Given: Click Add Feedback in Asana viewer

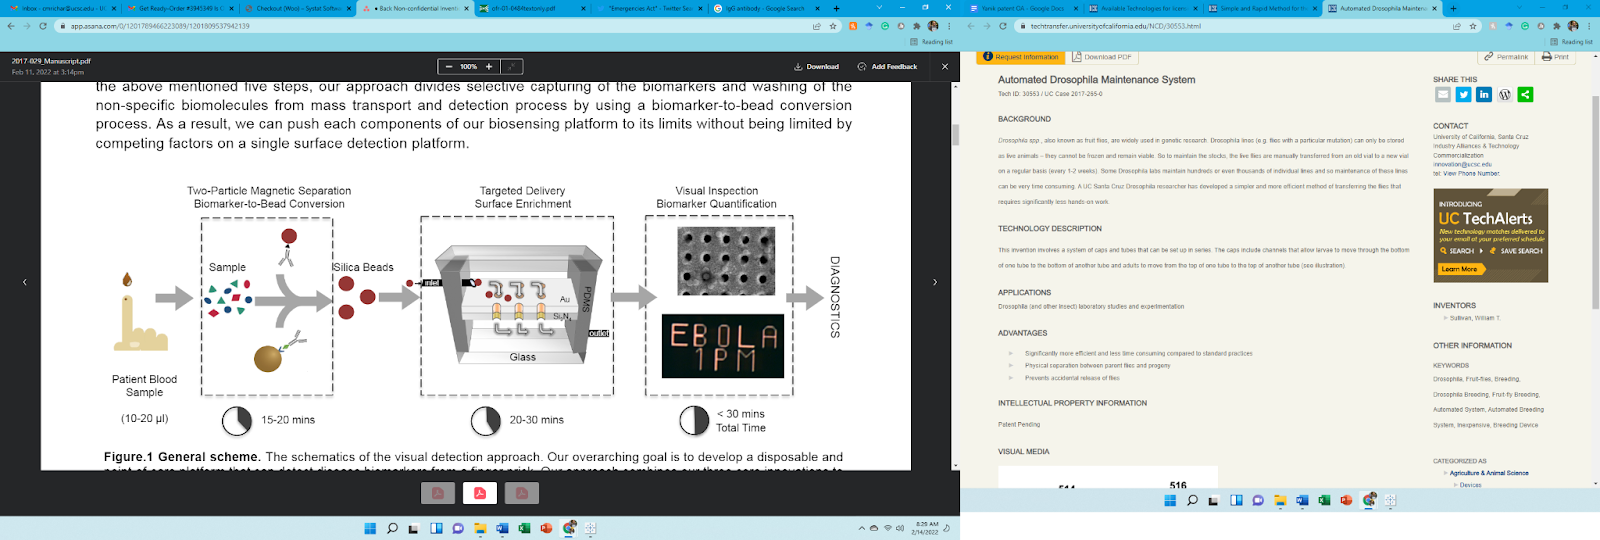Looking at the screenshot, I should (887, 66).
